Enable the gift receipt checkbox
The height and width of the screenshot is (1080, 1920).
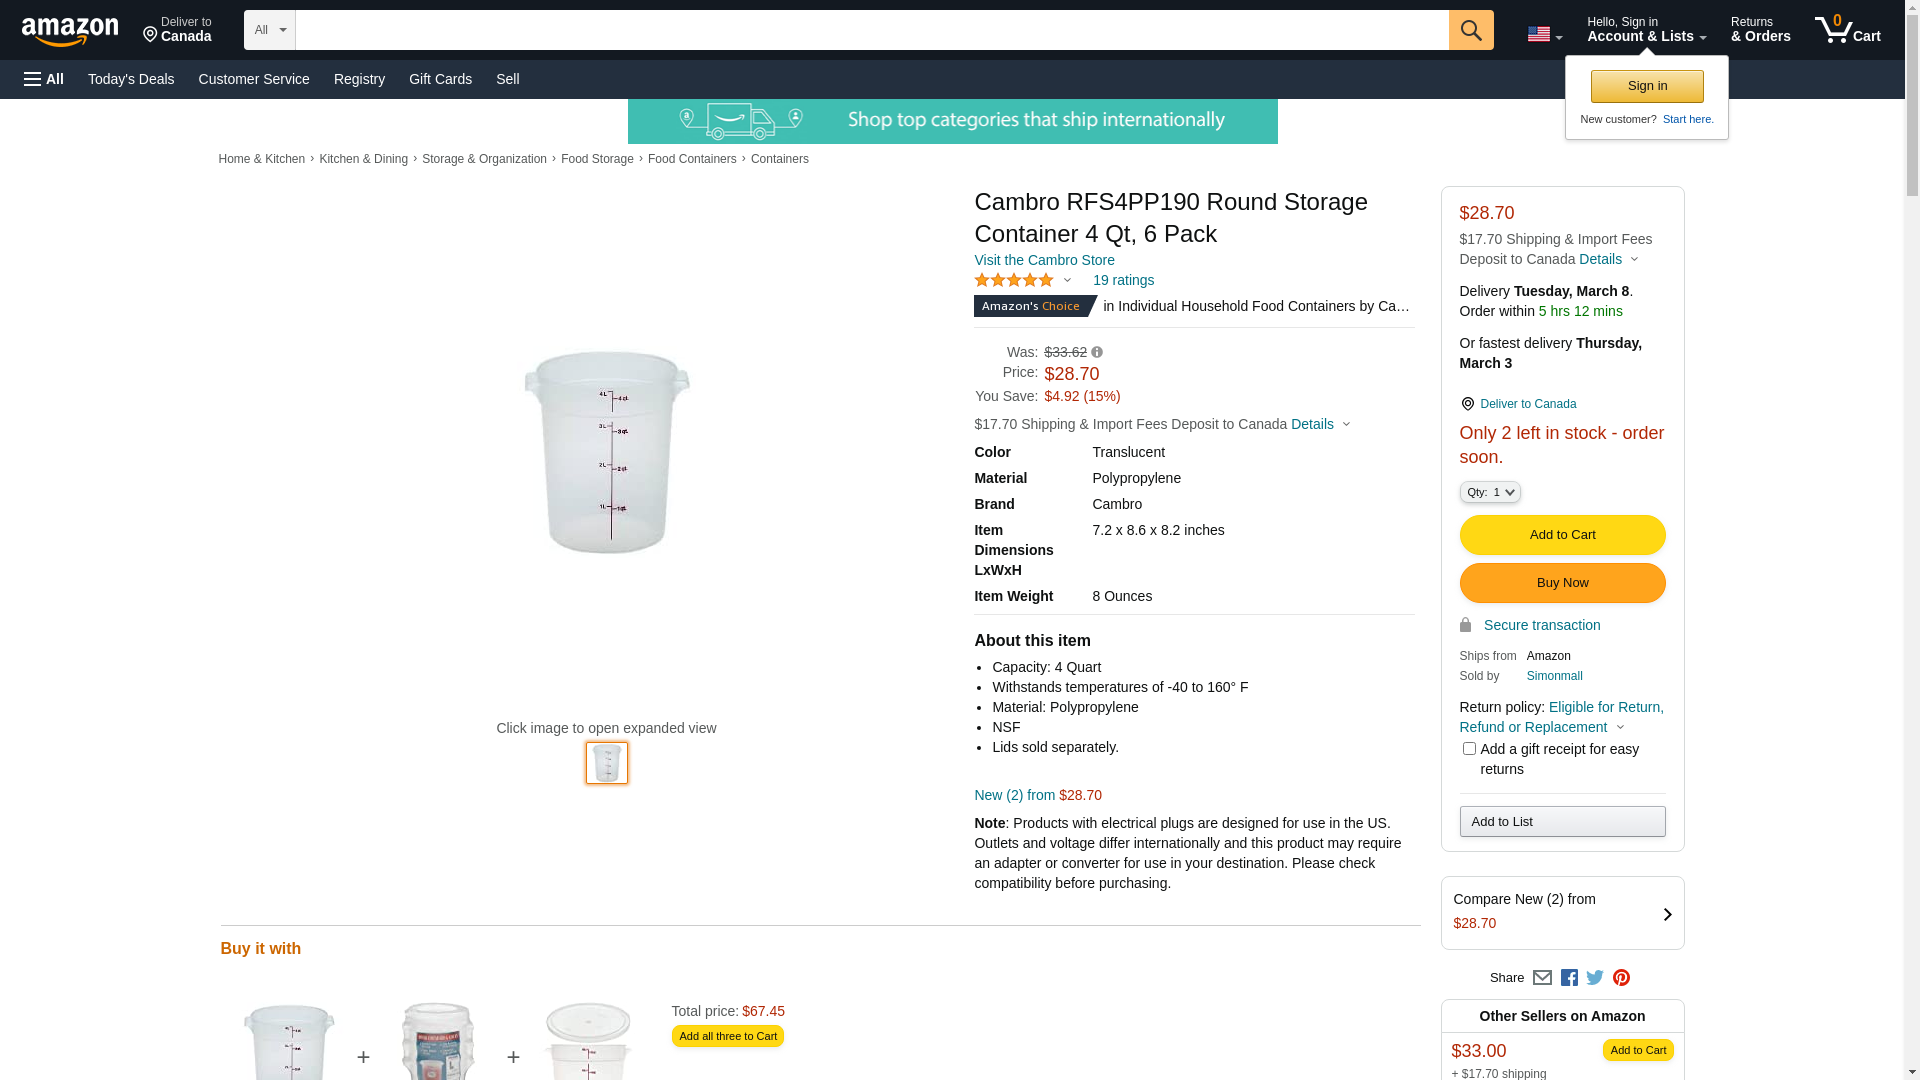[1469, 749]
